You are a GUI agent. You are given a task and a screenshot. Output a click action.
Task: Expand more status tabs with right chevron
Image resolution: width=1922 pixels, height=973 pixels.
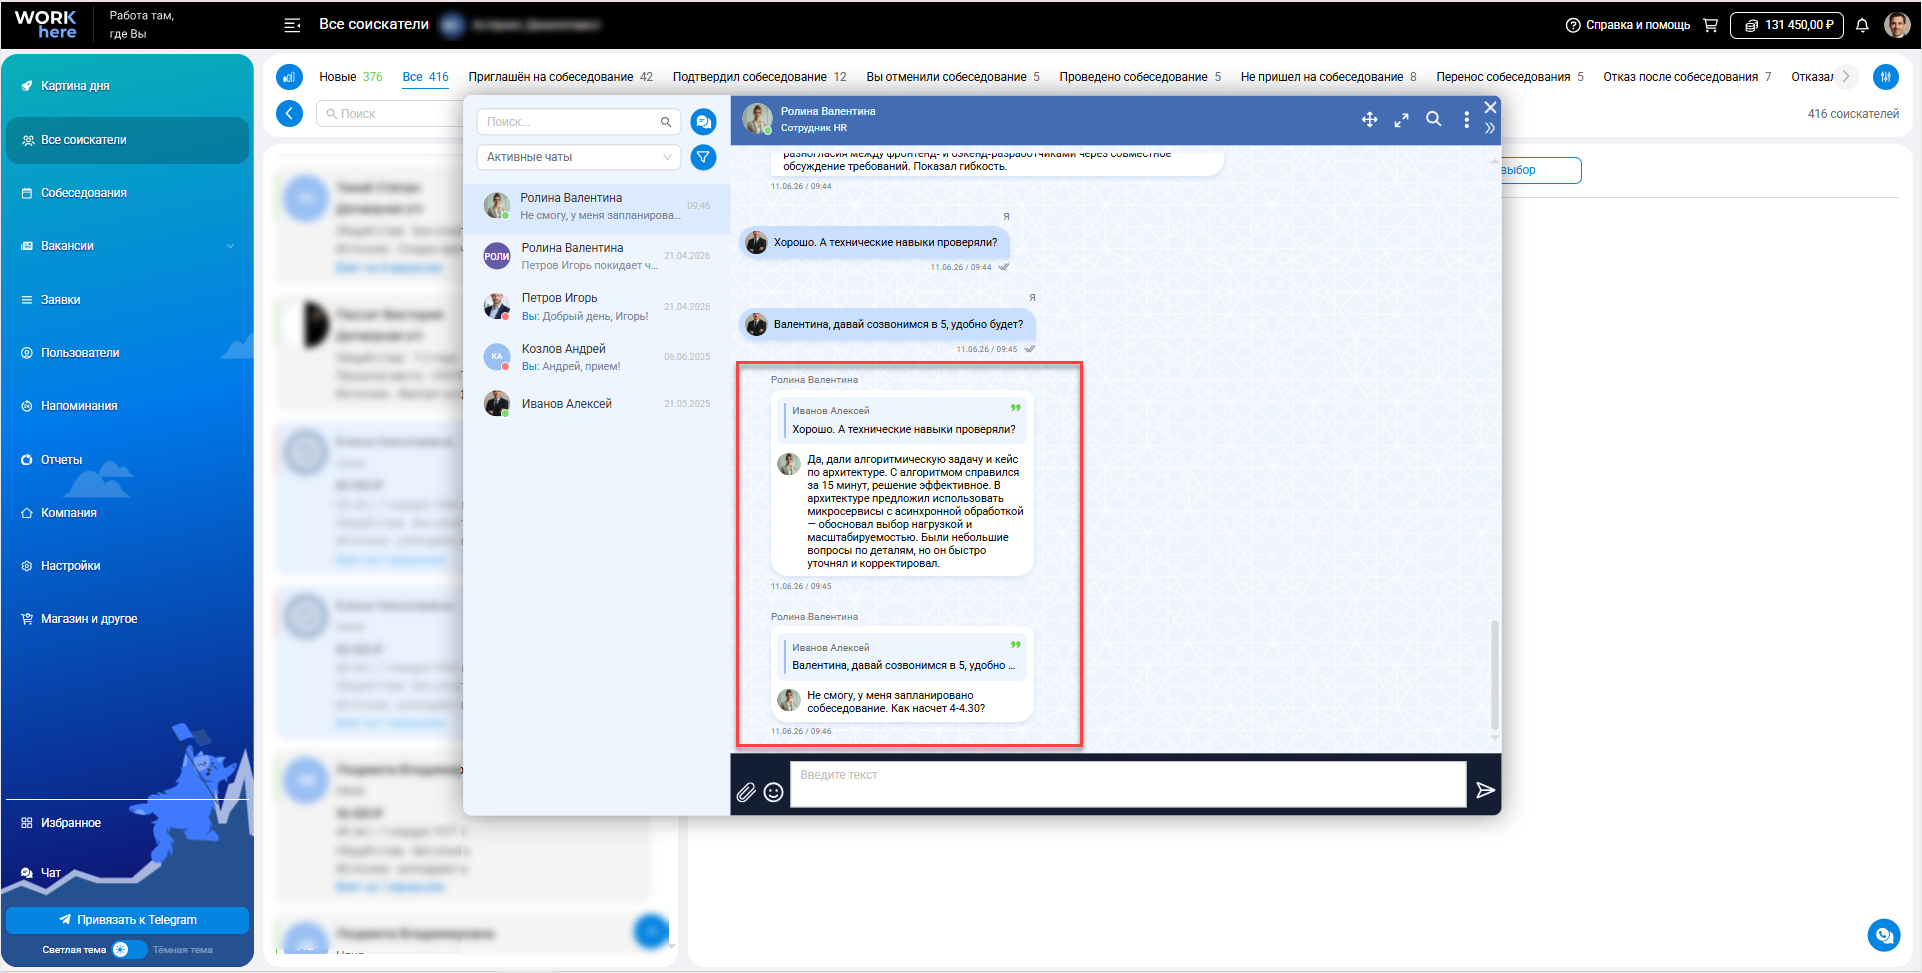click(x=1846, y=76)
